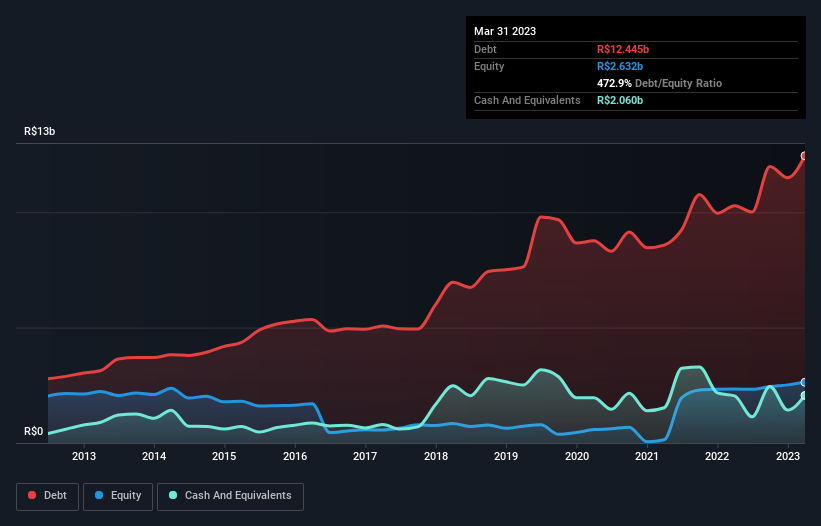
Task: Click the 2013 x-axis label
Action: 84,456
